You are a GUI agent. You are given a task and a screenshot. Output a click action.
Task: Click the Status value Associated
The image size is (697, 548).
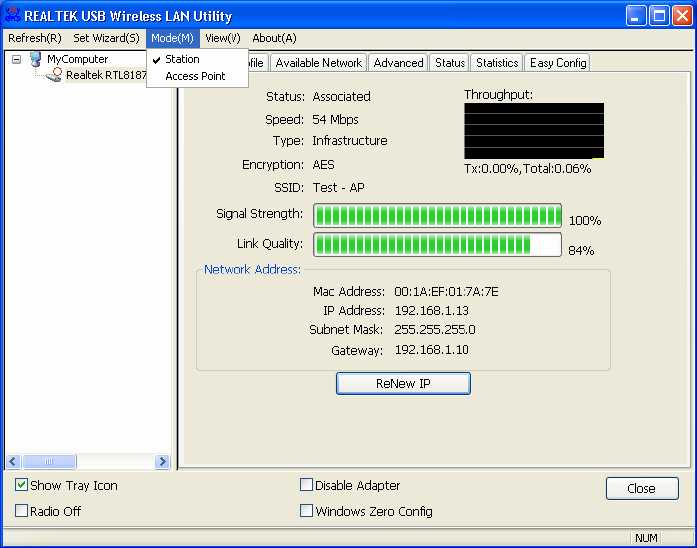[x=341, y=96]
